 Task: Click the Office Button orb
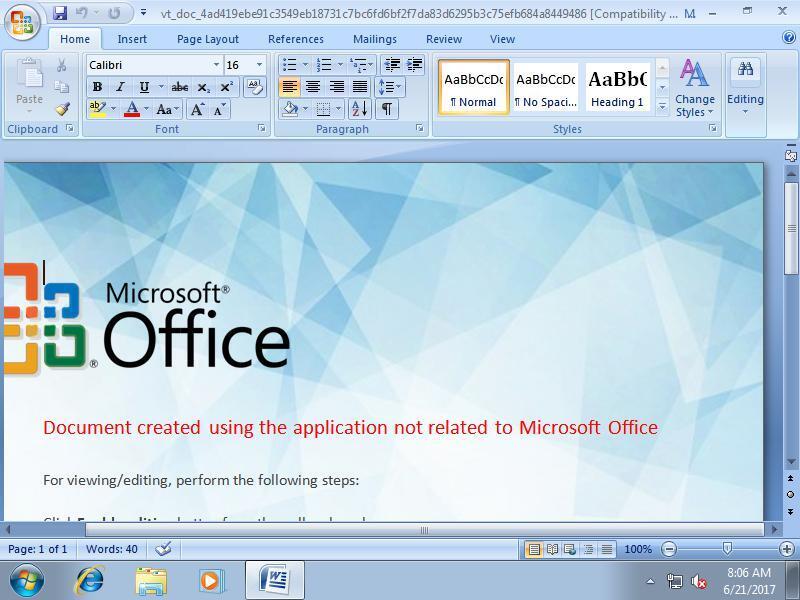pos(22,21)
